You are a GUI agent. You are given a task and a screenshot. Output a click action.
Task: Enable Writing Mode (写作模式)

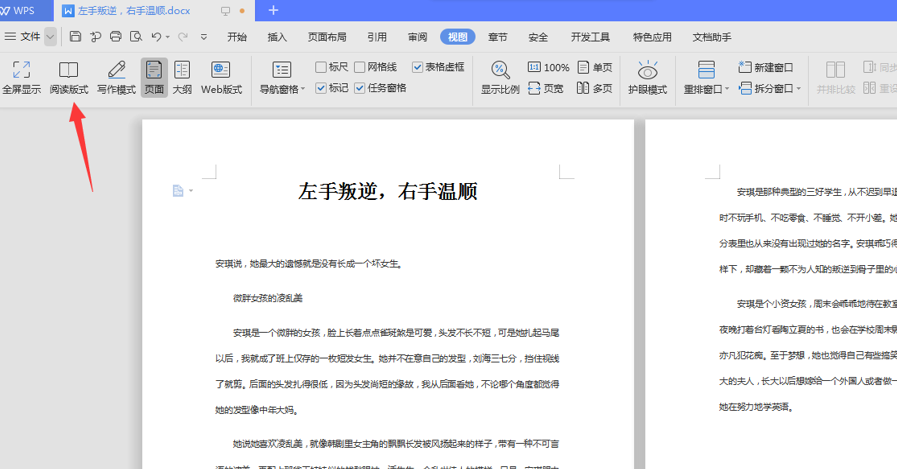tap(116, 77)
